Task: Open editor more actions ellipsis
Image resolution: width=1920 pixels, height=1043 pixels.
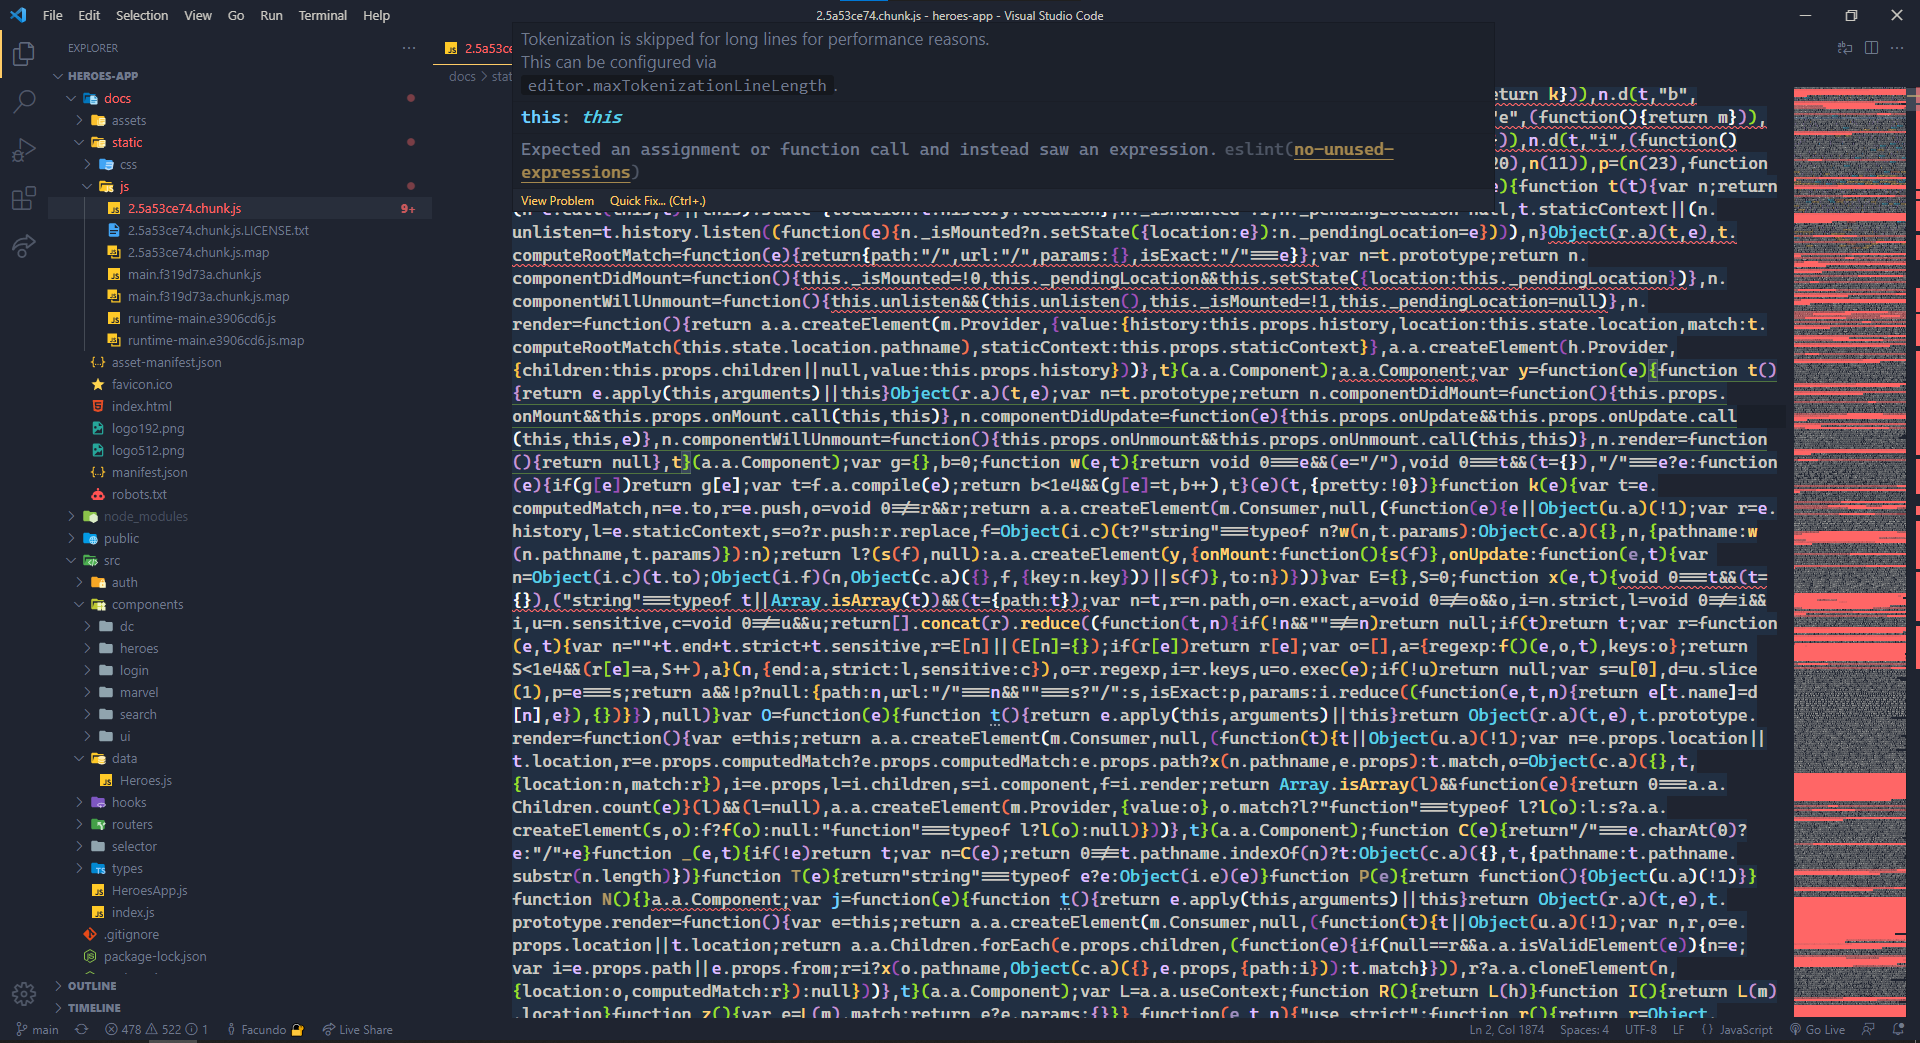Action: click(x=1897, y=48)
